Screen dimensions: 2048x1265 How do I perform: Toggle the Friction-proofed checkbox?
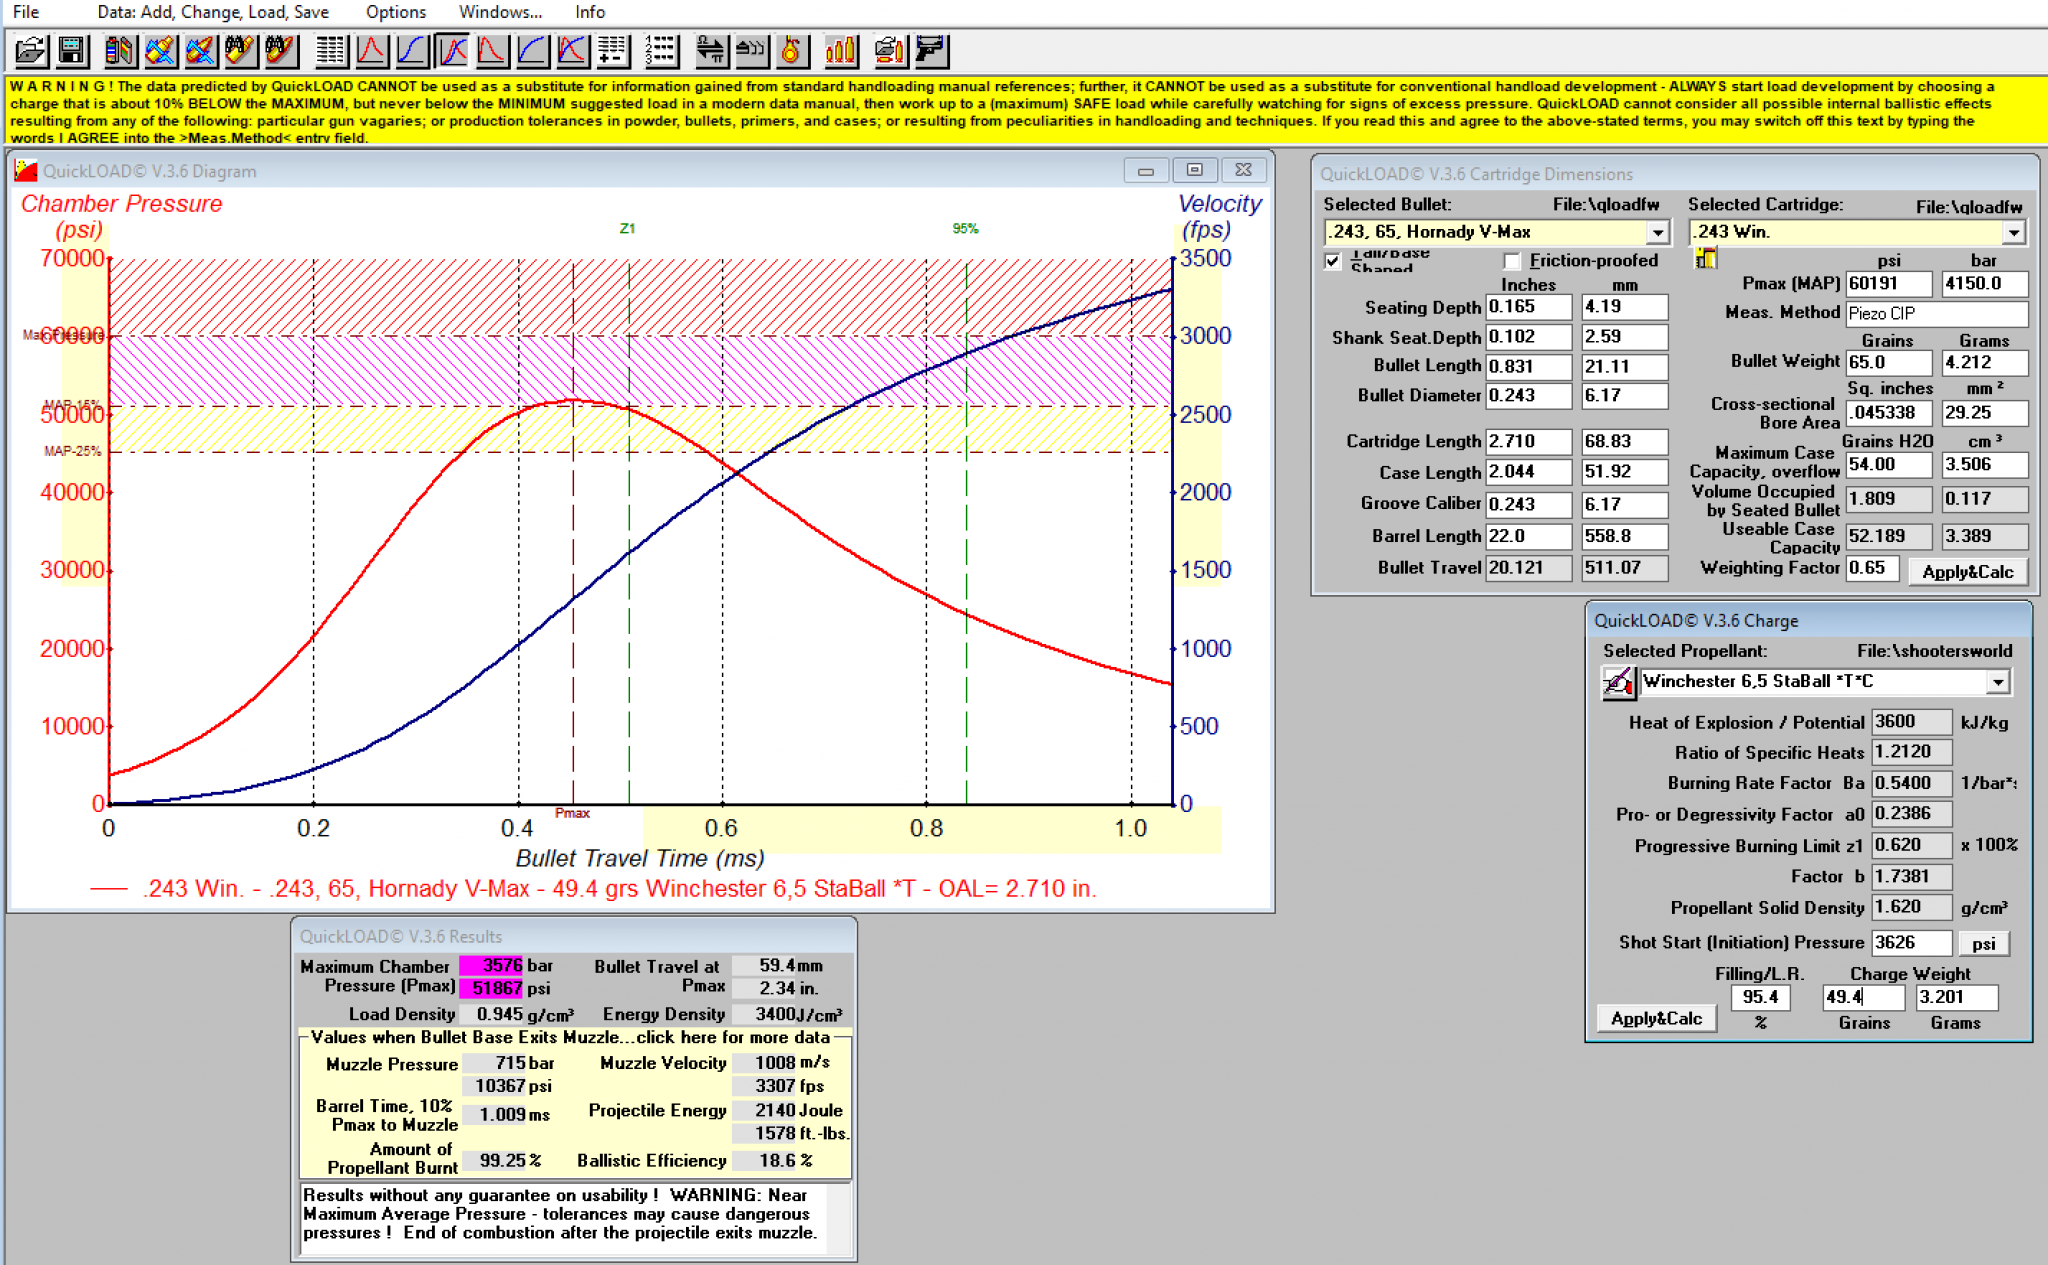tap(1513, 261)
